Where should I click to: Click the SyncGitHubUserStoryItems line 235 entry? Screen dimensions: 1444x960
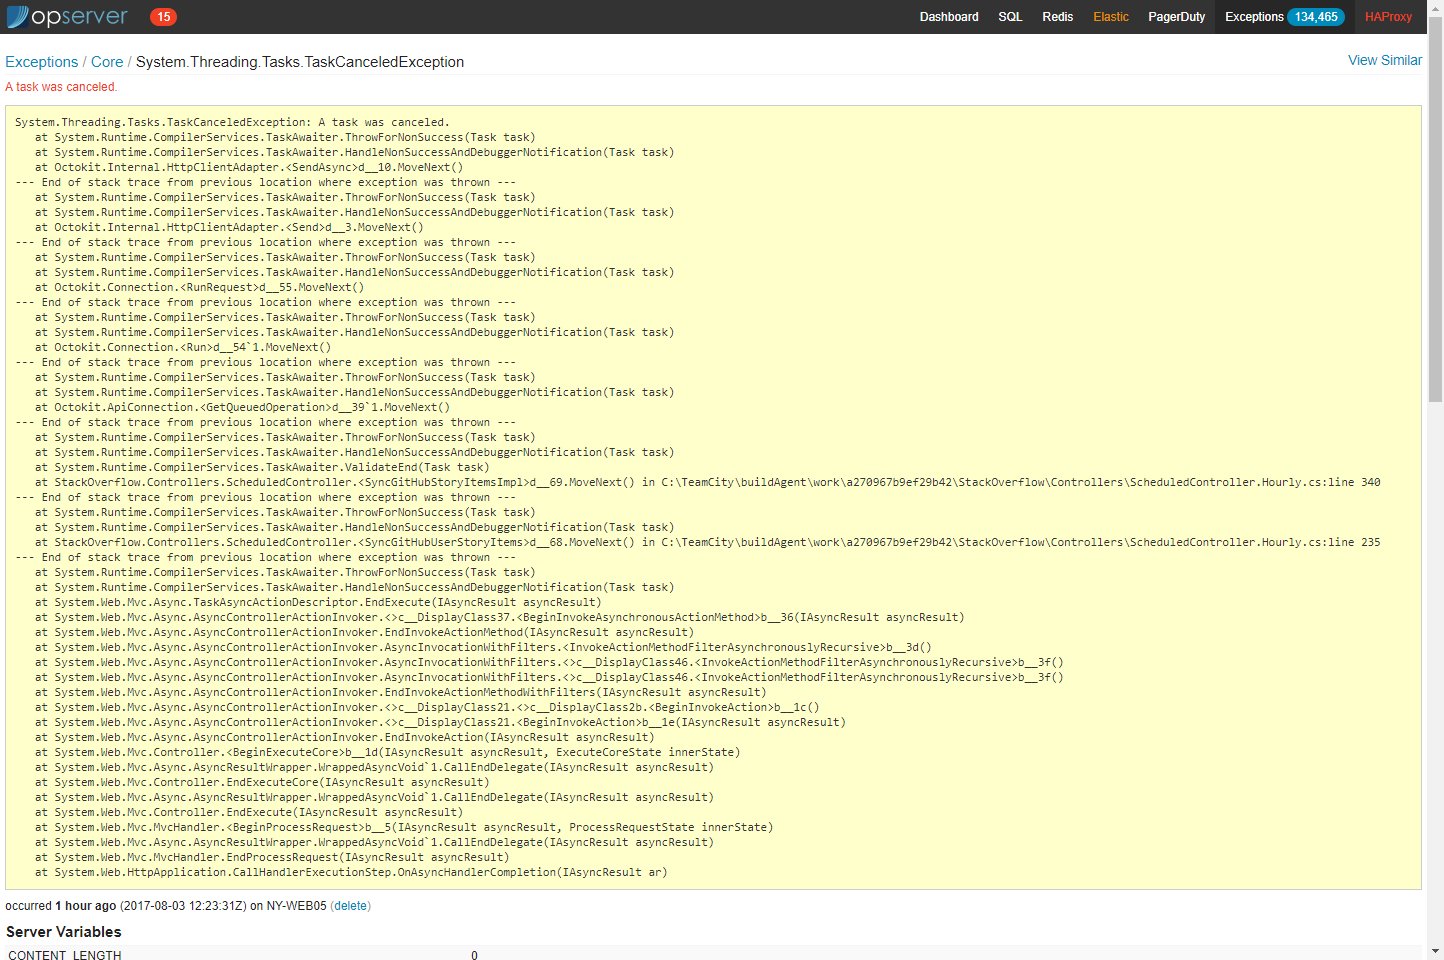click(x=708, y=542)
